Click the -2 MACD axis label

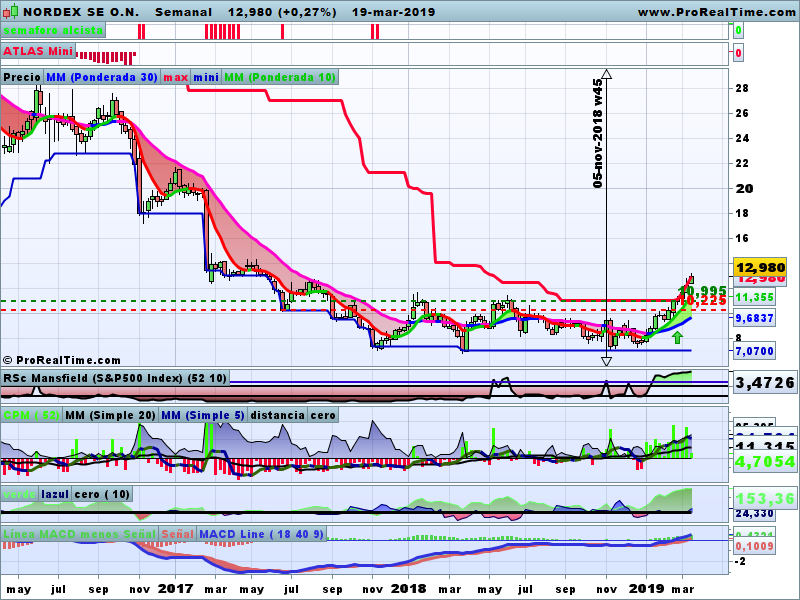pos(740,561)
